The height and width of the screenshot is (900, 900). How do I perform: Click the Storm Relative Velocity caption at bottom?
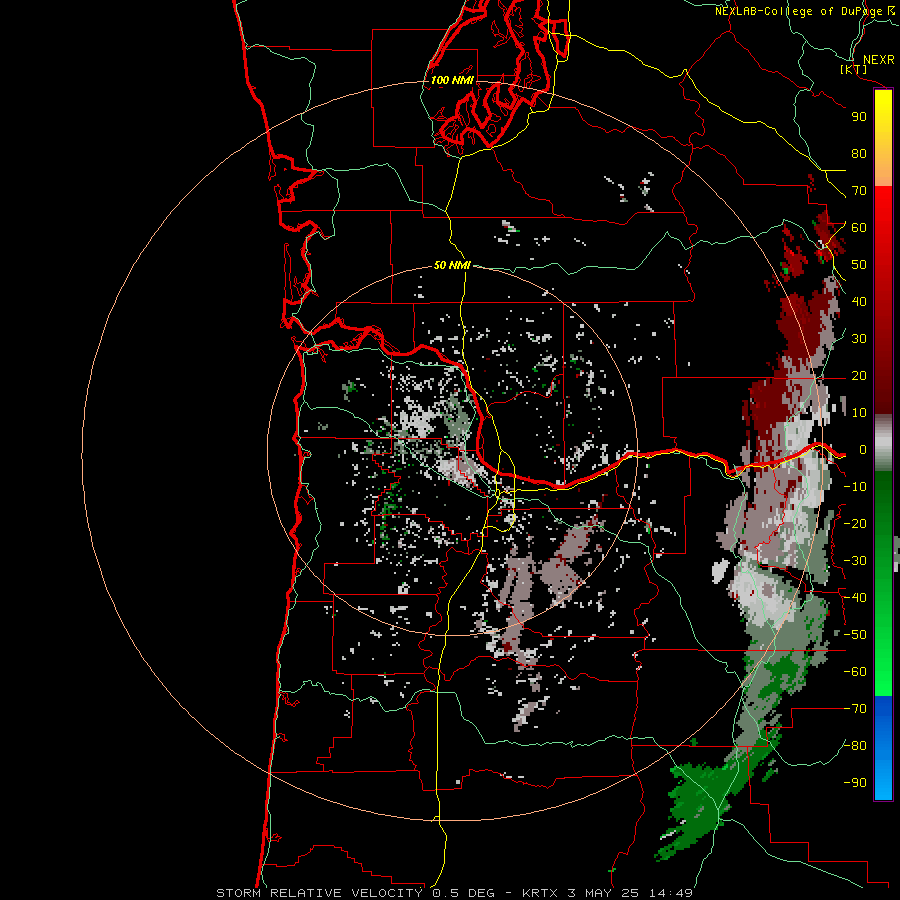pyautogui.click(x=455, y=893)
